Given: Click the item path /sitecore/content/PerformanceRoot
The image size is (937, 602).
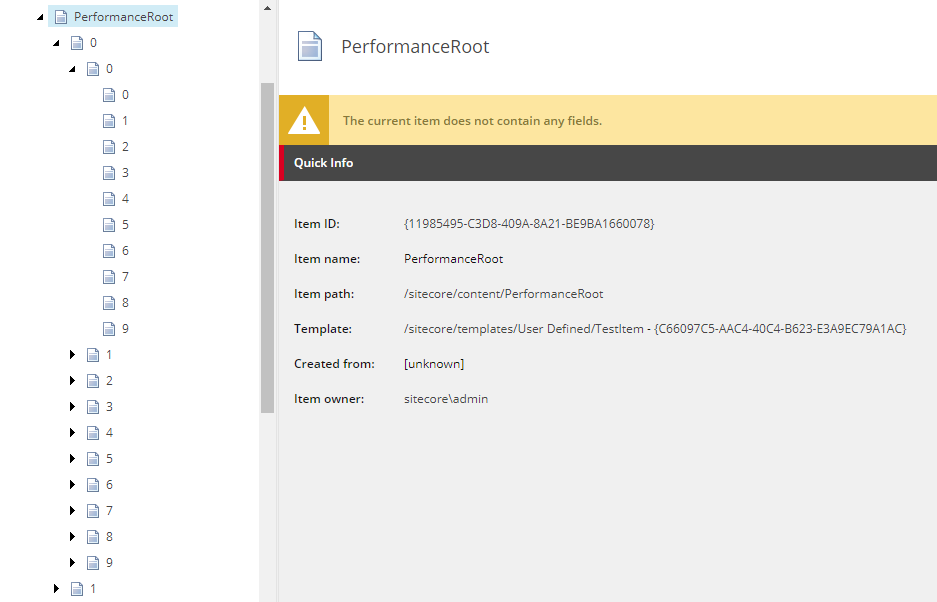Looking at the screenshot, I should [504, 294].
